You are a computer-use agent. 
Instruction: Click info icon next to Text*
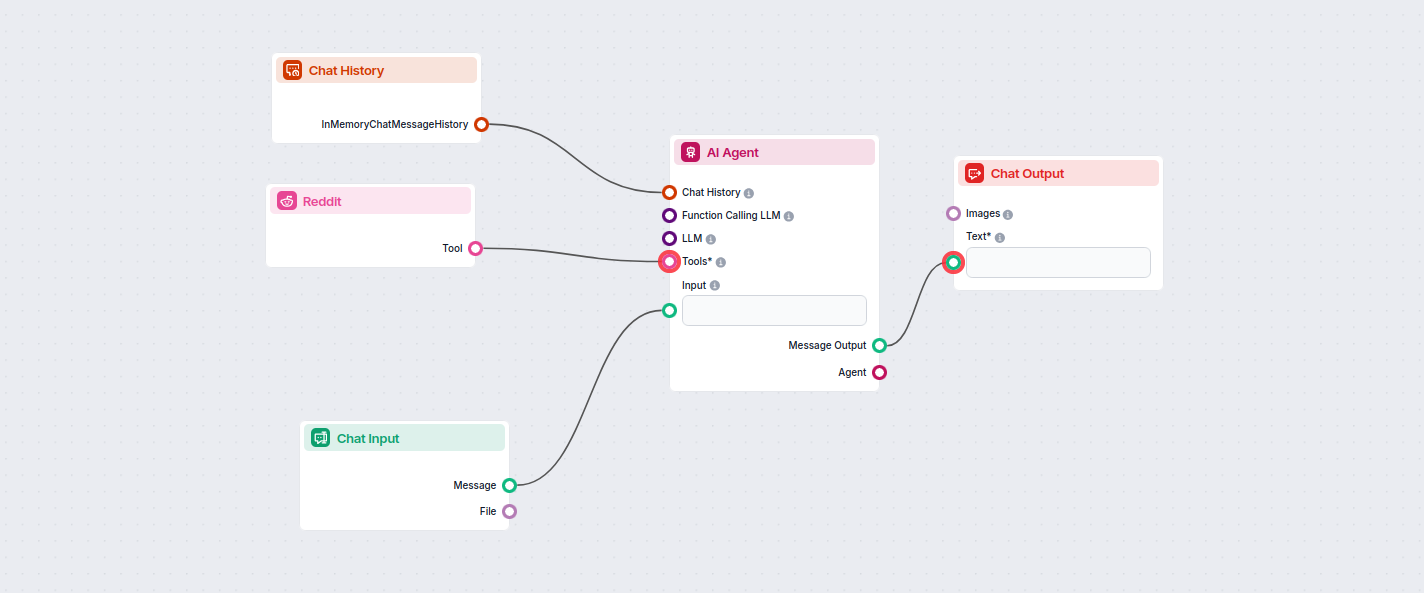(1000, 237)
